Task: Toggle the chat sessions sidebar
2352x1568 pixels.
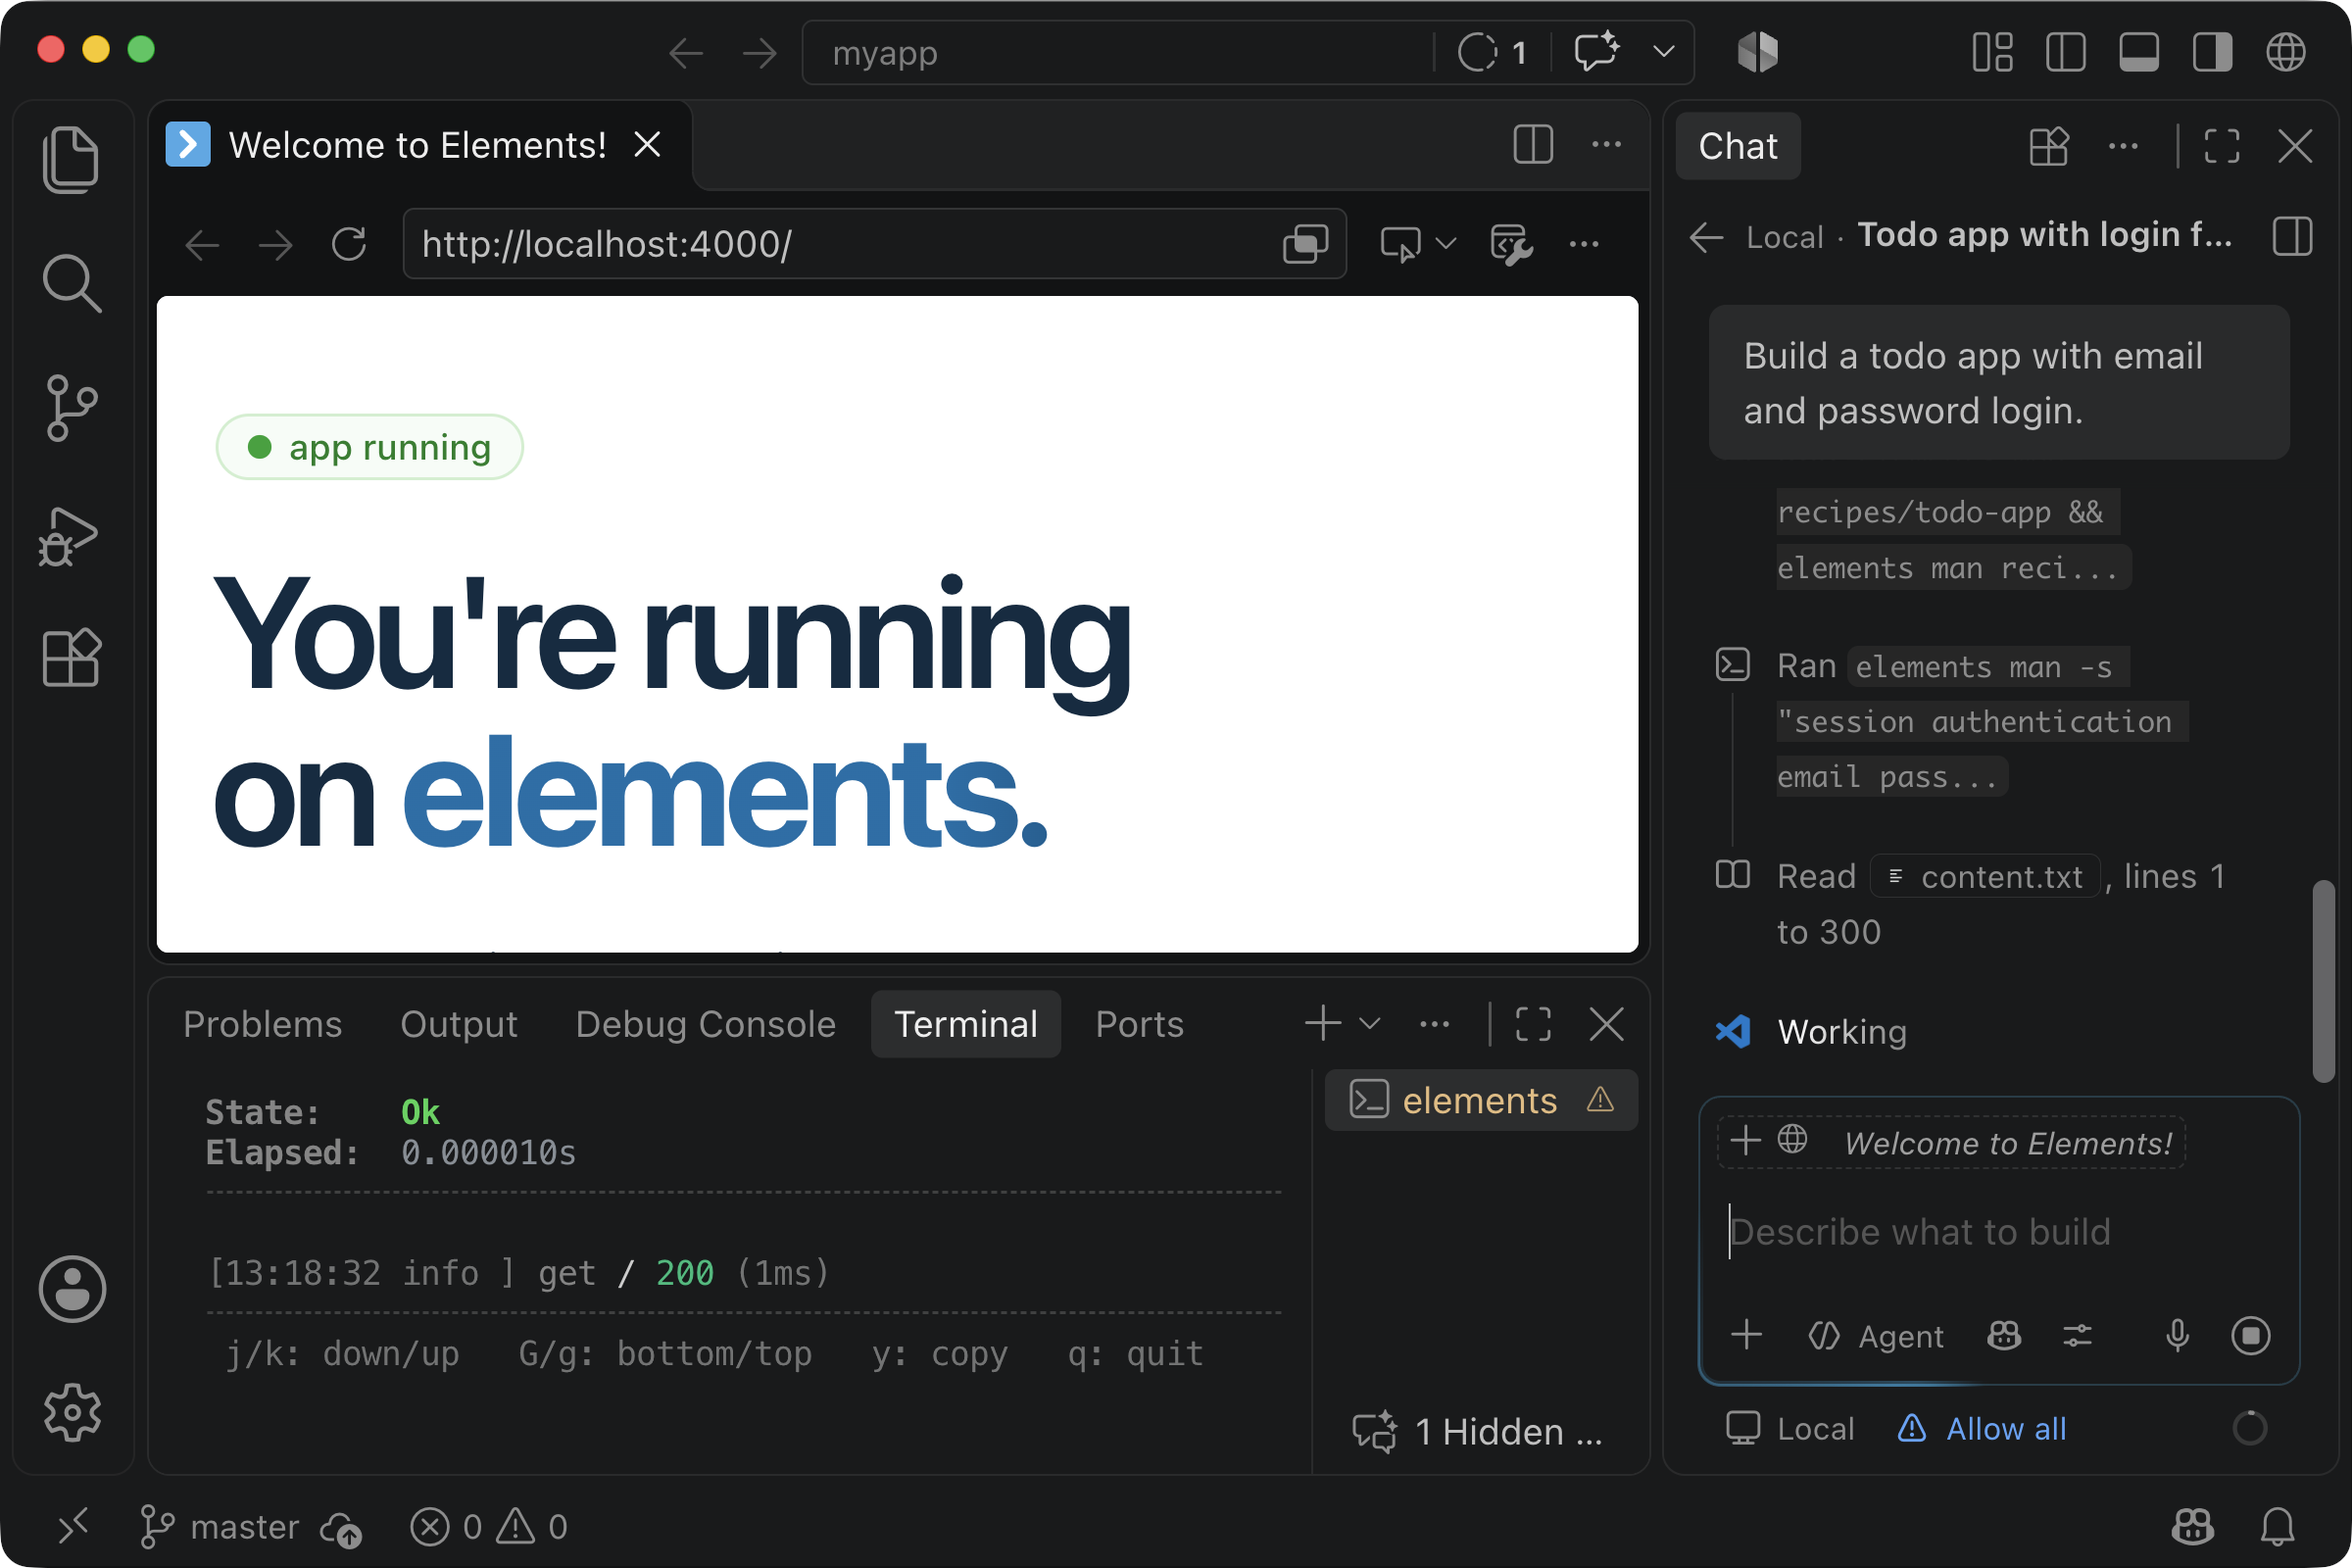Action: click(2292, 236)
